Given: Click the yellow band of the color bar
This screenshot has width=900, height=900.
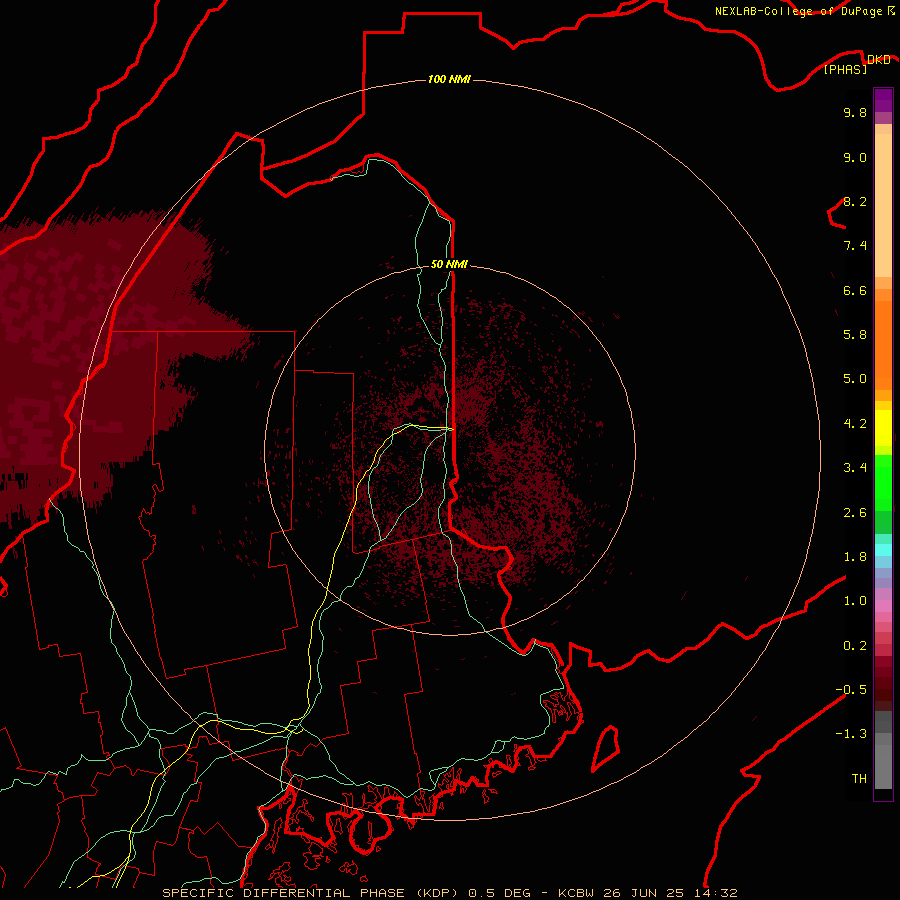Looking at the screenshot, I should 883,428.
